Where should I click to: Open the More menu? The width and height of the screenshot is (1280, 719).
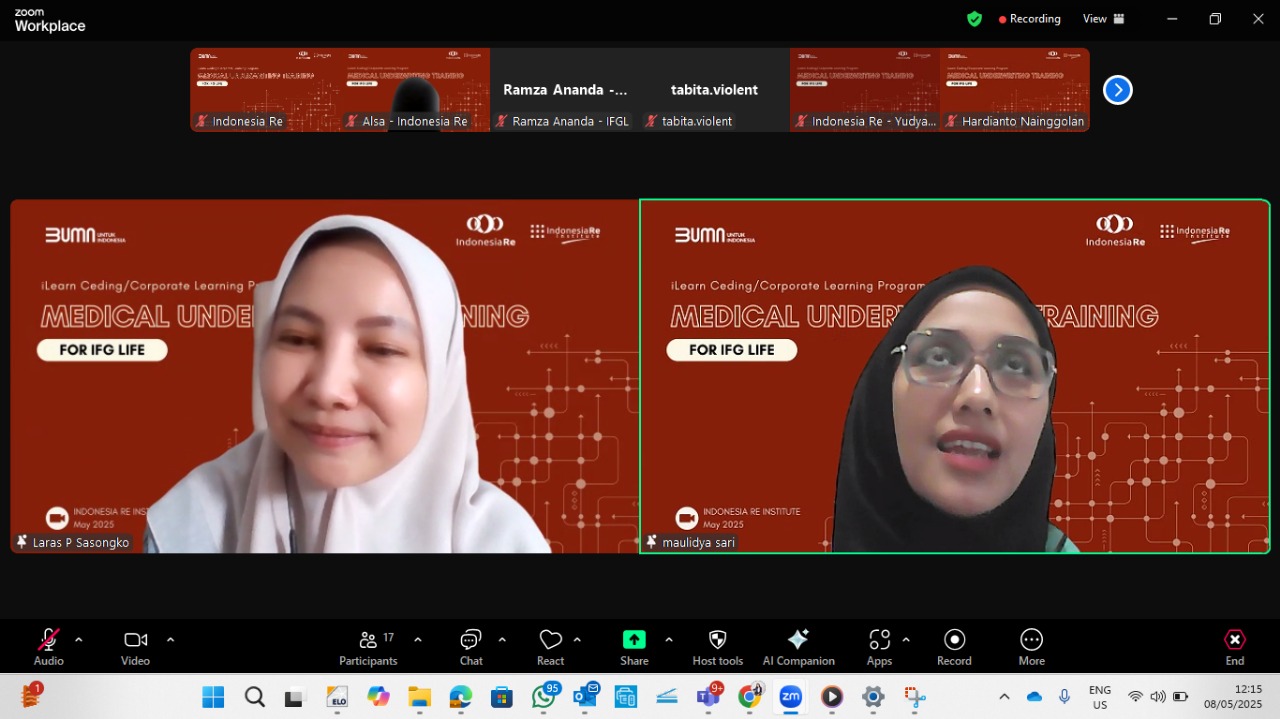tap(1032, 647)
